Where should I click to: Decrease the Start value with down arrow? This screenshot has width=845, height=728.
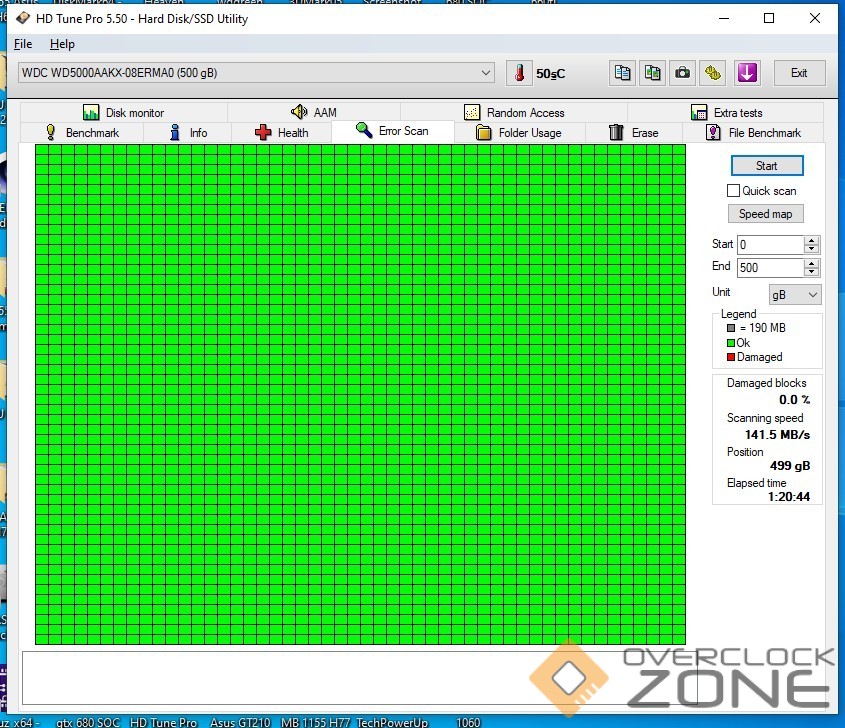click(811, 249)
